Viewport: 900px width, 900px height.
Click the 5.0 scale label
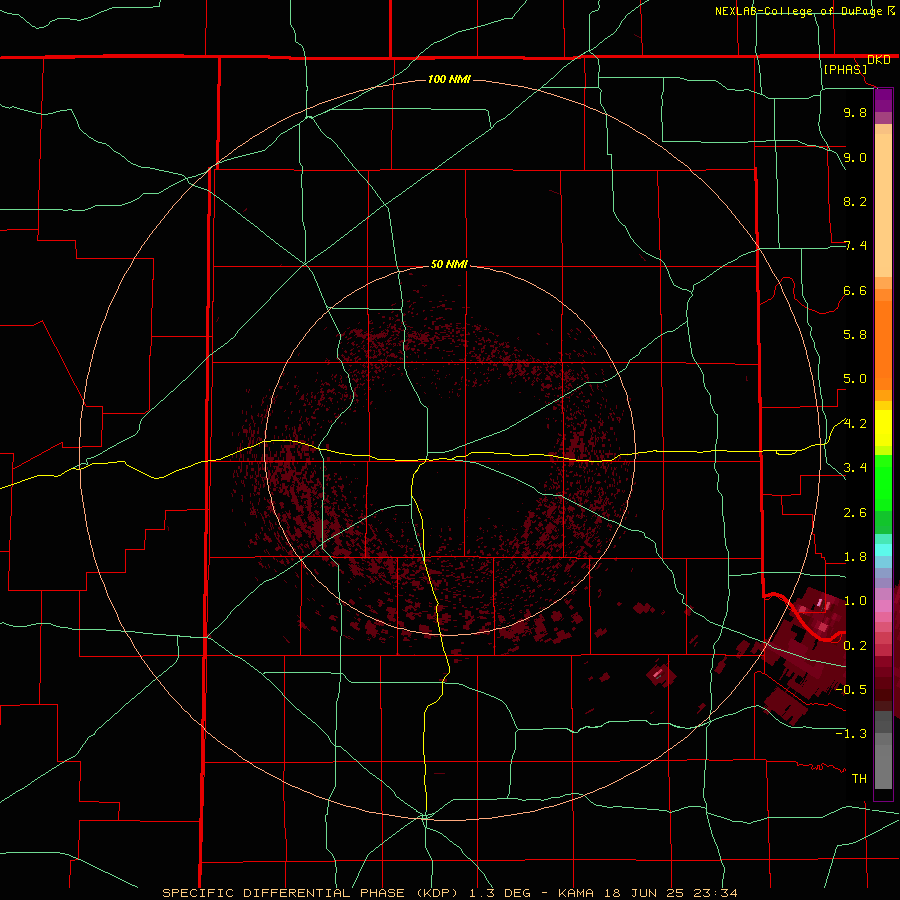(x=855, y=379)
